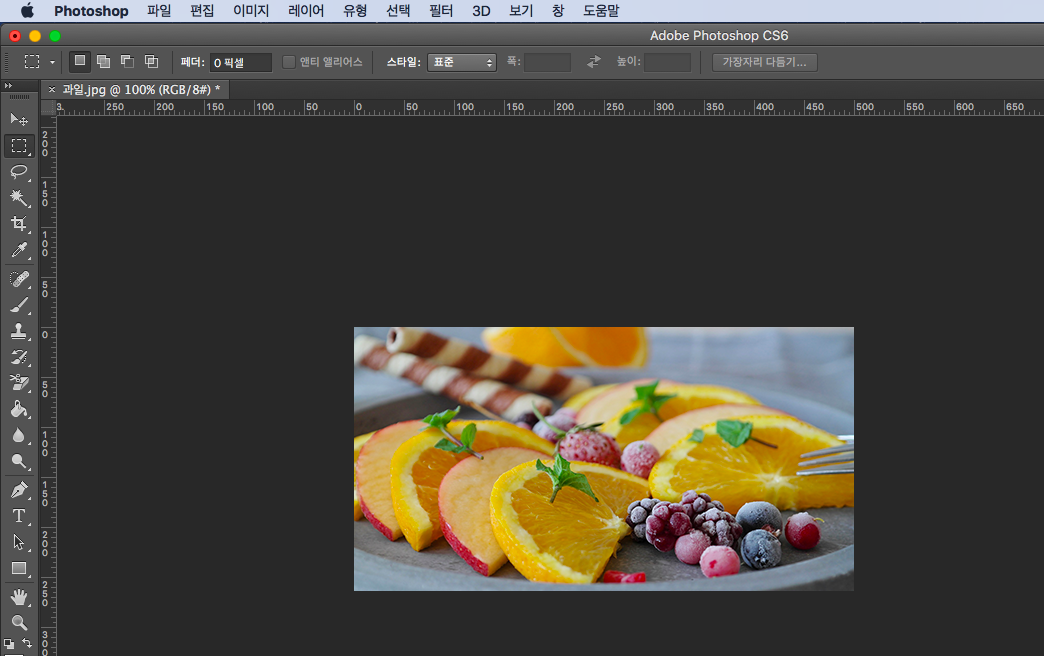1044x656 pixels.
Task: Open the Photoshop application menu
Action: [x=91, y=11]
